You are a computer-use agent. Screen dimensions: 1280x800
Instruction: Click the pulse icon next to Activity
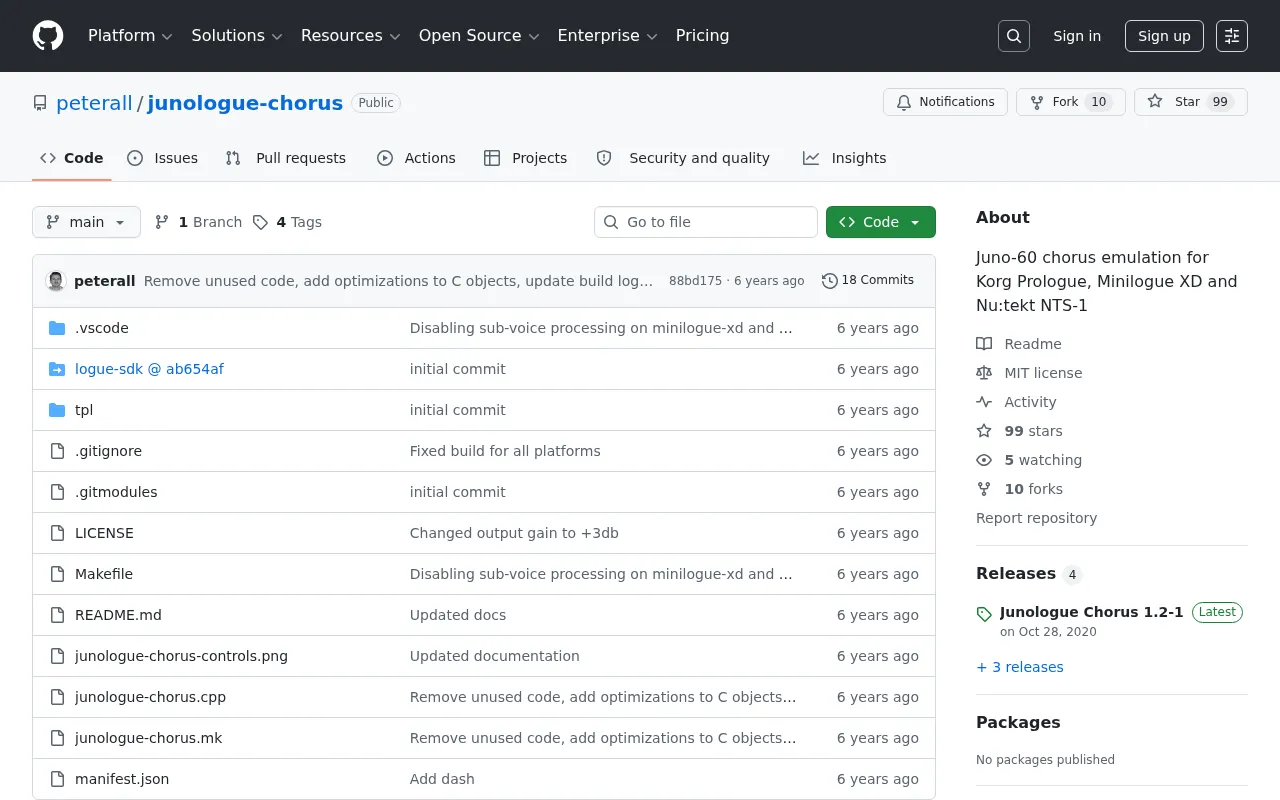point(984,402)
